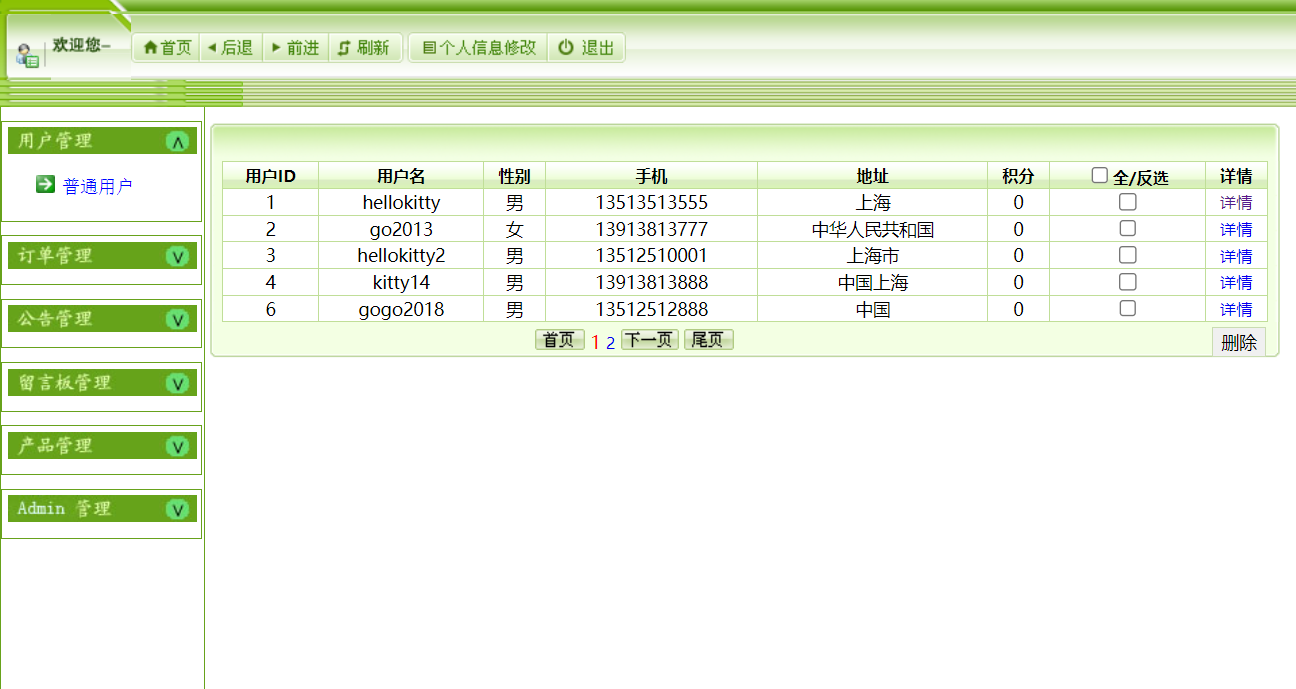Go to page 2 link
Viewport: 1296px width, 689px height.
pyautogui.click(x=610, y=343)
